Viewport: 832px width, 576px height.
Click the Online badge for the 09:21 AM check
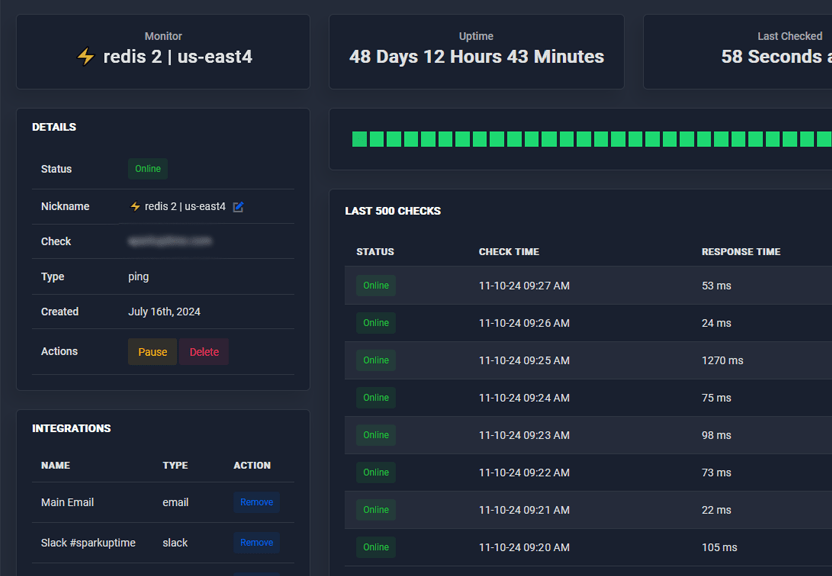375,510
